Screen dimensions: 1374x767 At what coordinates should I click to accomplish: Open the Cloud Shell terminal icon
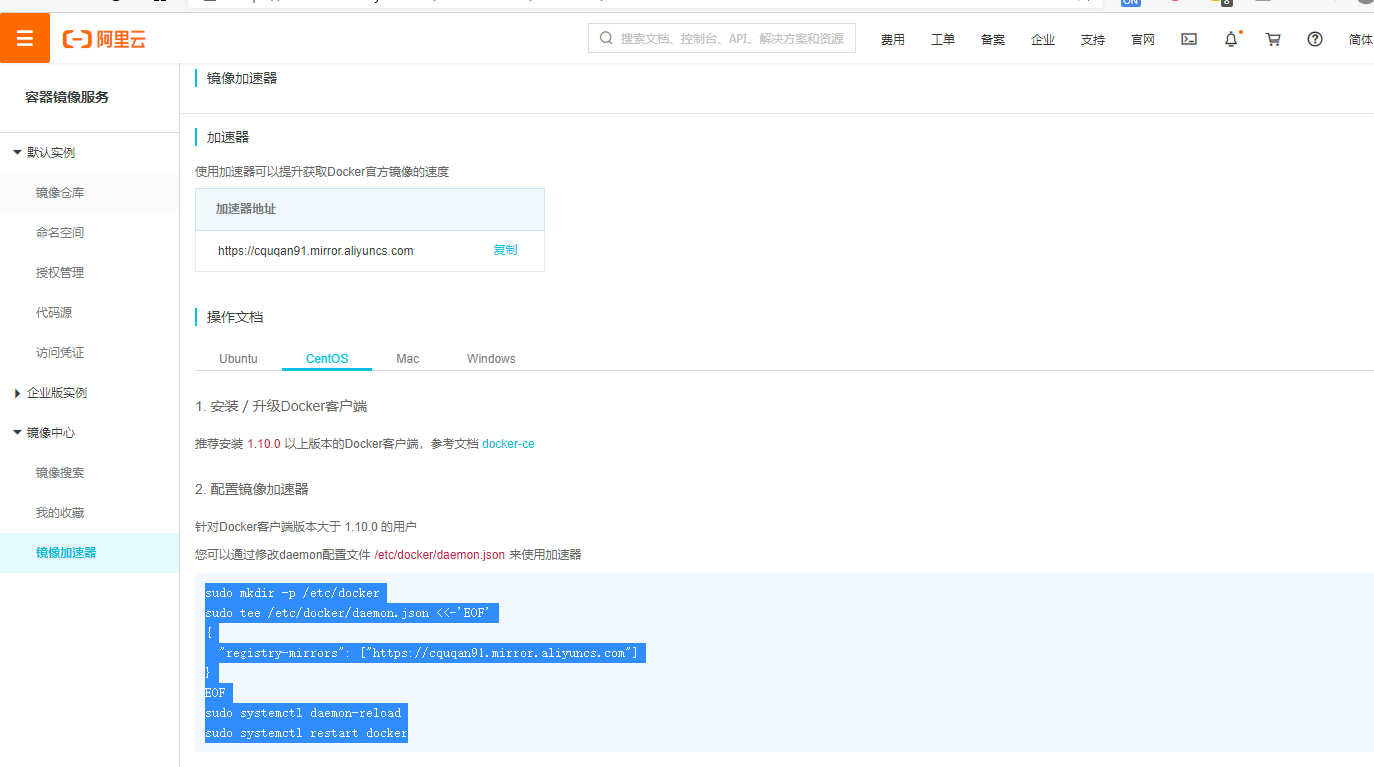1189,39
